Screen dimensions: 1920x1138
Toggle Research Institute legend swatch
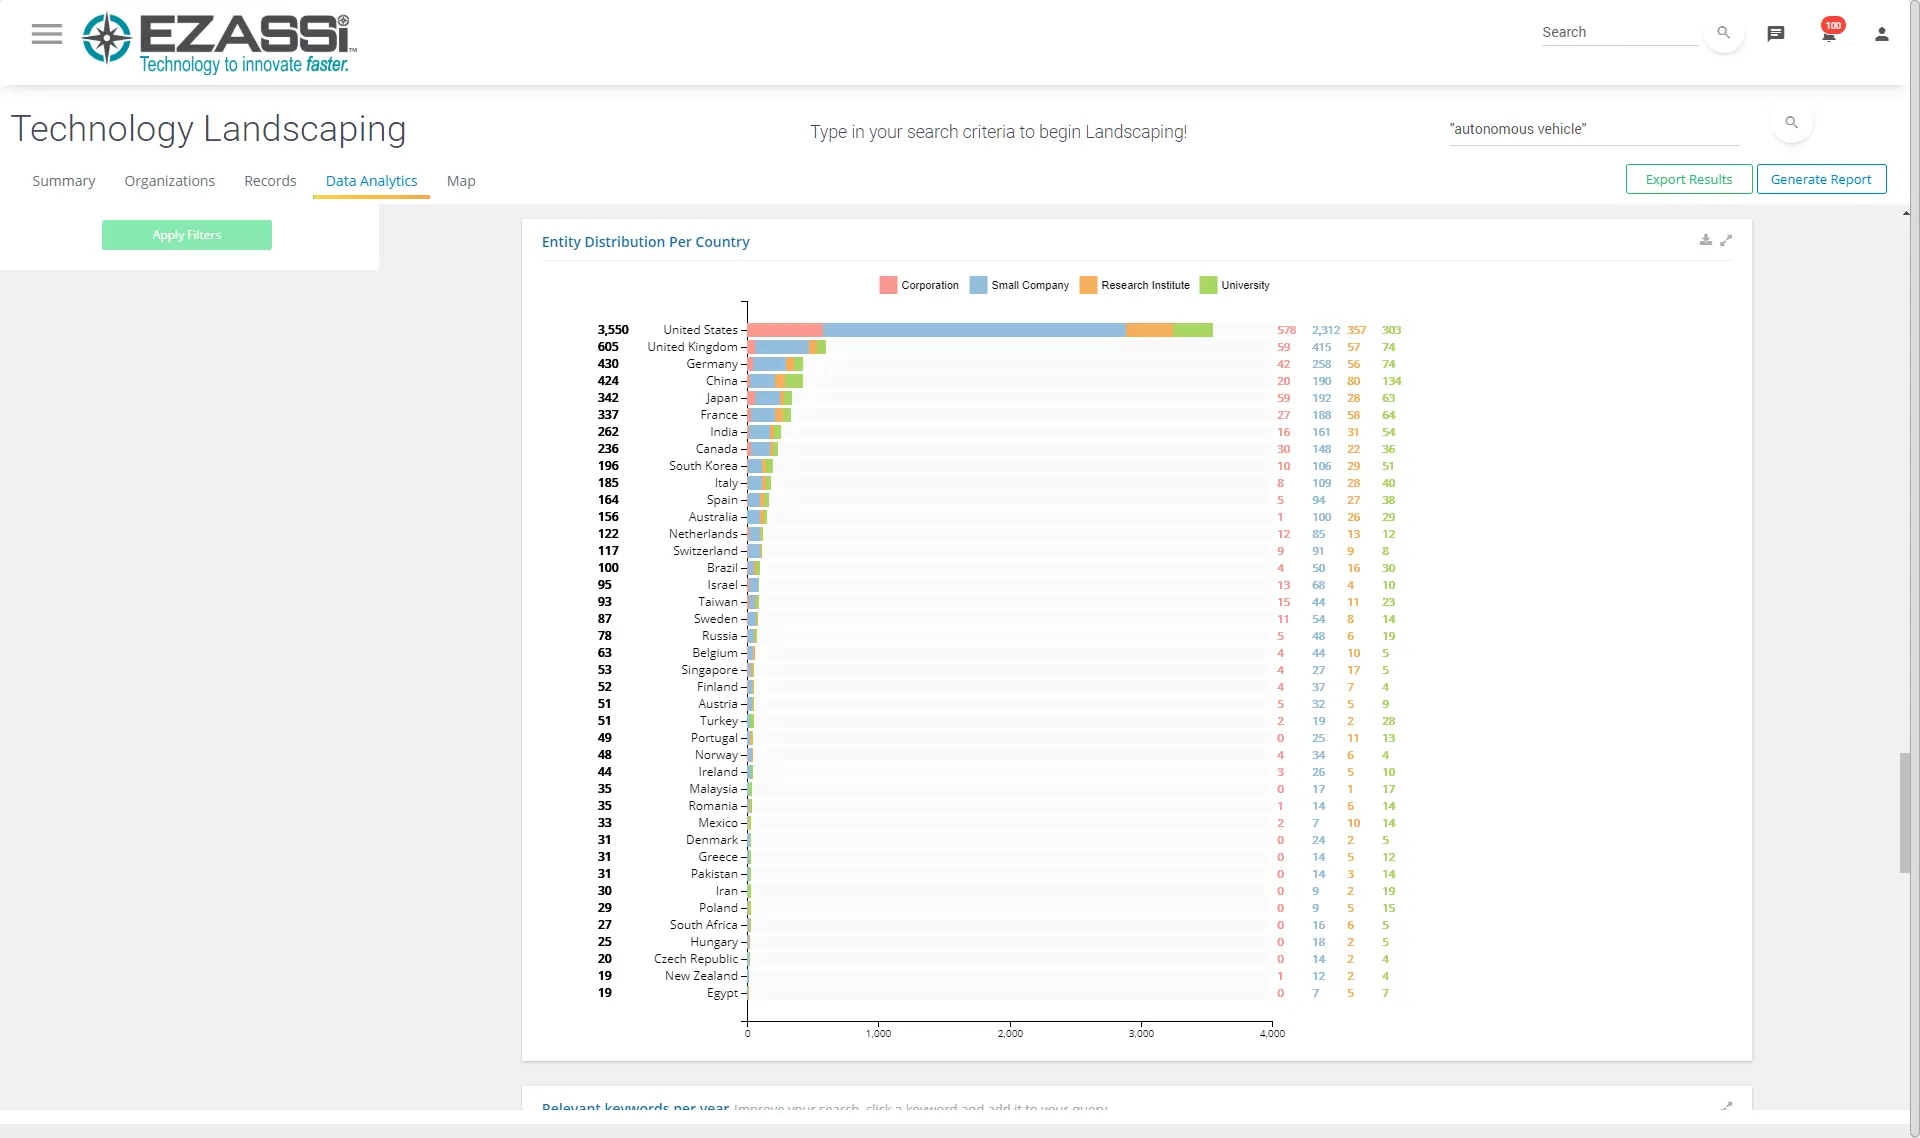point(1088,285)
